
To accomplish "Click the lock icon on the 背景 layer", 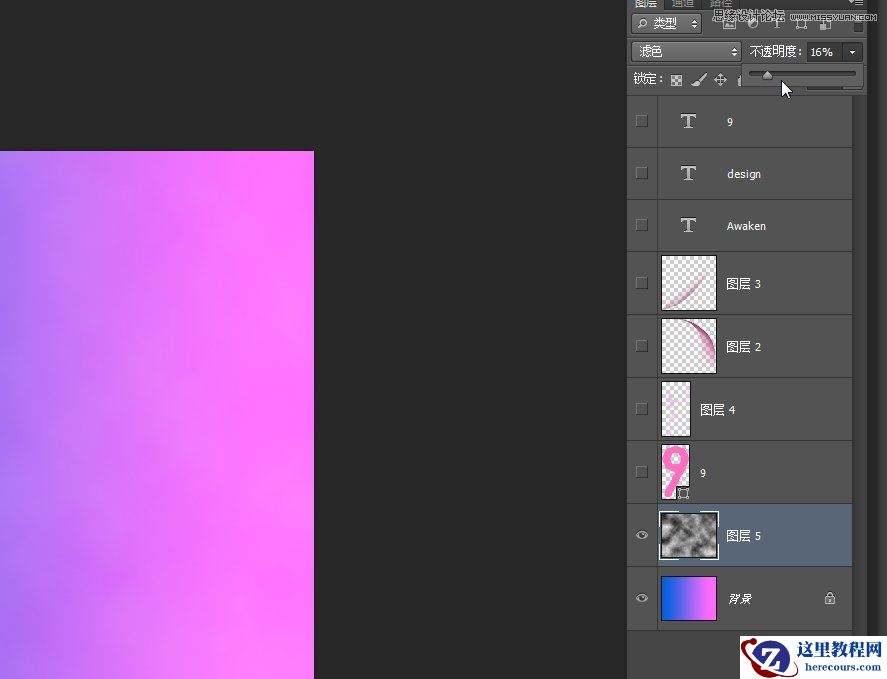I will [829, 597].
